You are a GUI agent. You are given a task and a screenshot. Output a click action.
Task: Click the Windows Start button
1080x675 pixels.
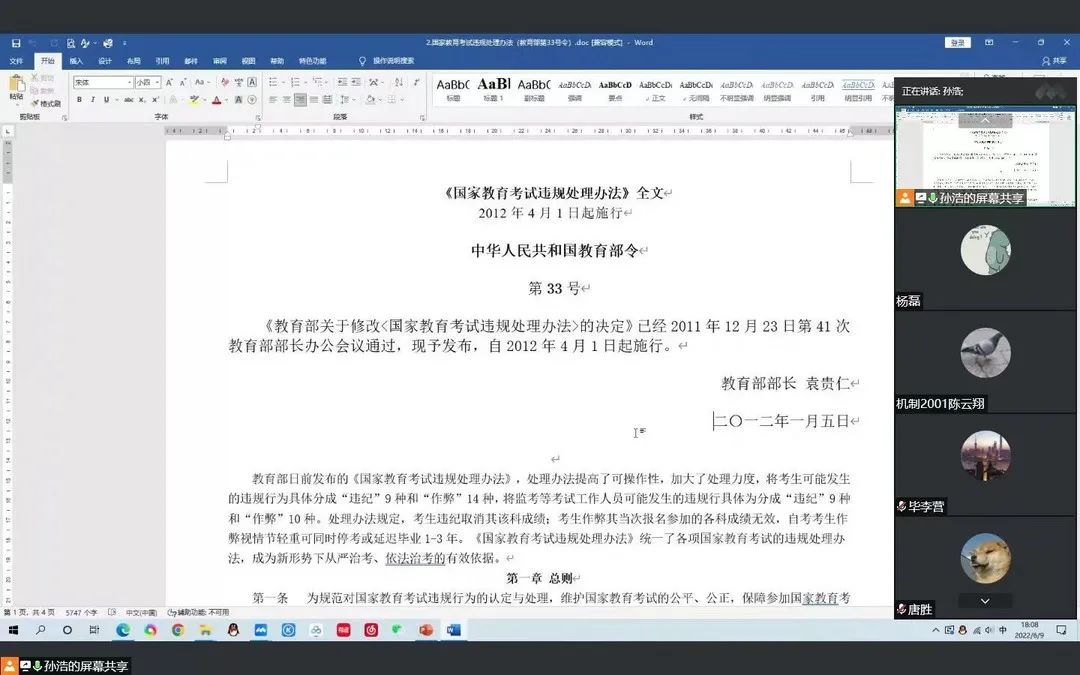coord(12,630)
